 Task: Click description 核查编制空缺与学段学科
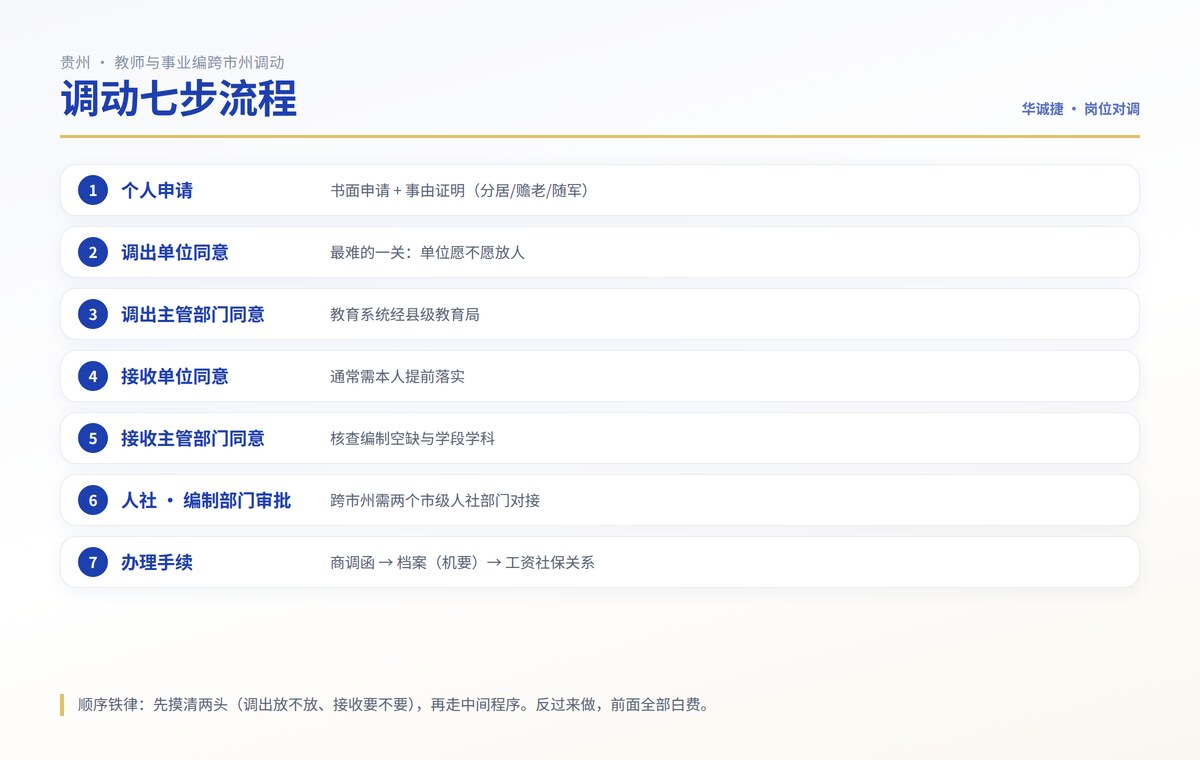tap(412, 438)
